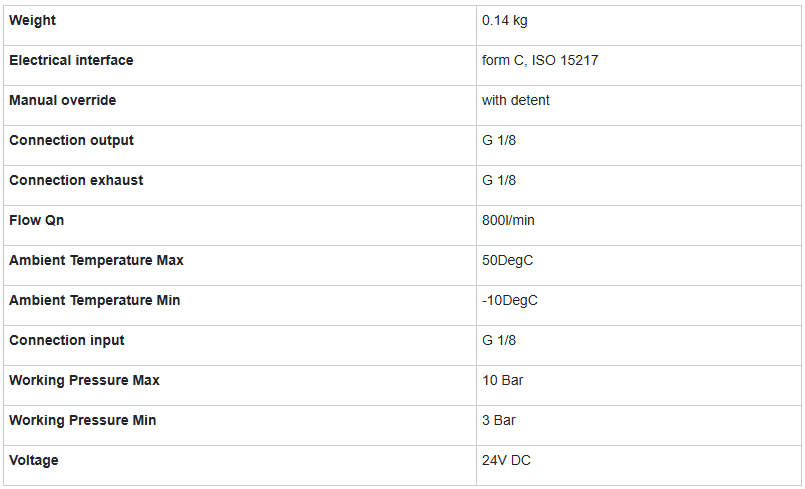
Task: Select the 3 Bar value
Action: pyautogui.click(x=499, y=420)
